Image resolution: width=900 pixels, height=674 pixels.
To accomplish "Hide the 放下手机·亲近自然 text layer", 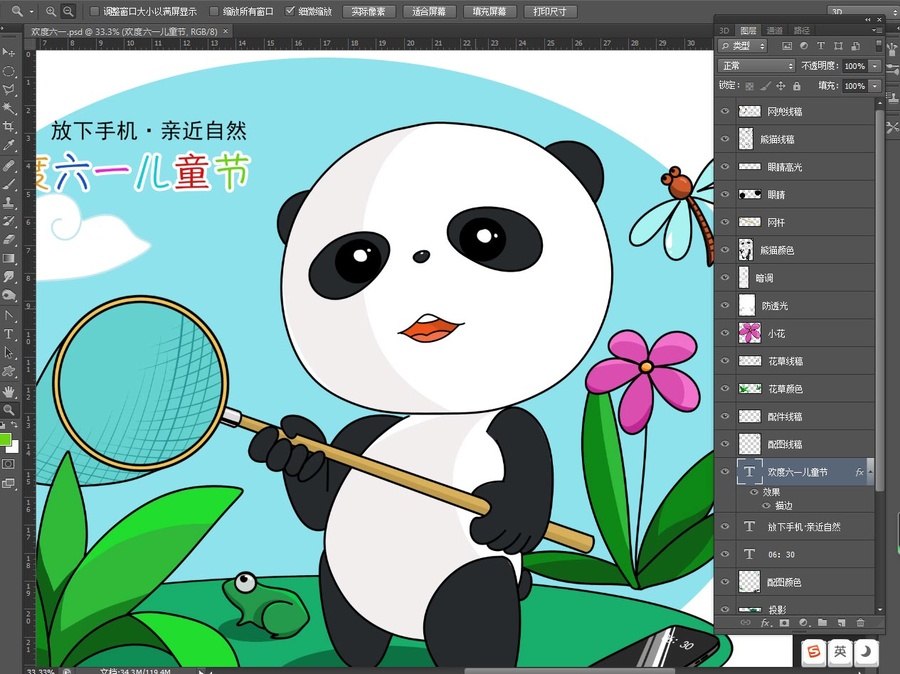I will (725, 526).
